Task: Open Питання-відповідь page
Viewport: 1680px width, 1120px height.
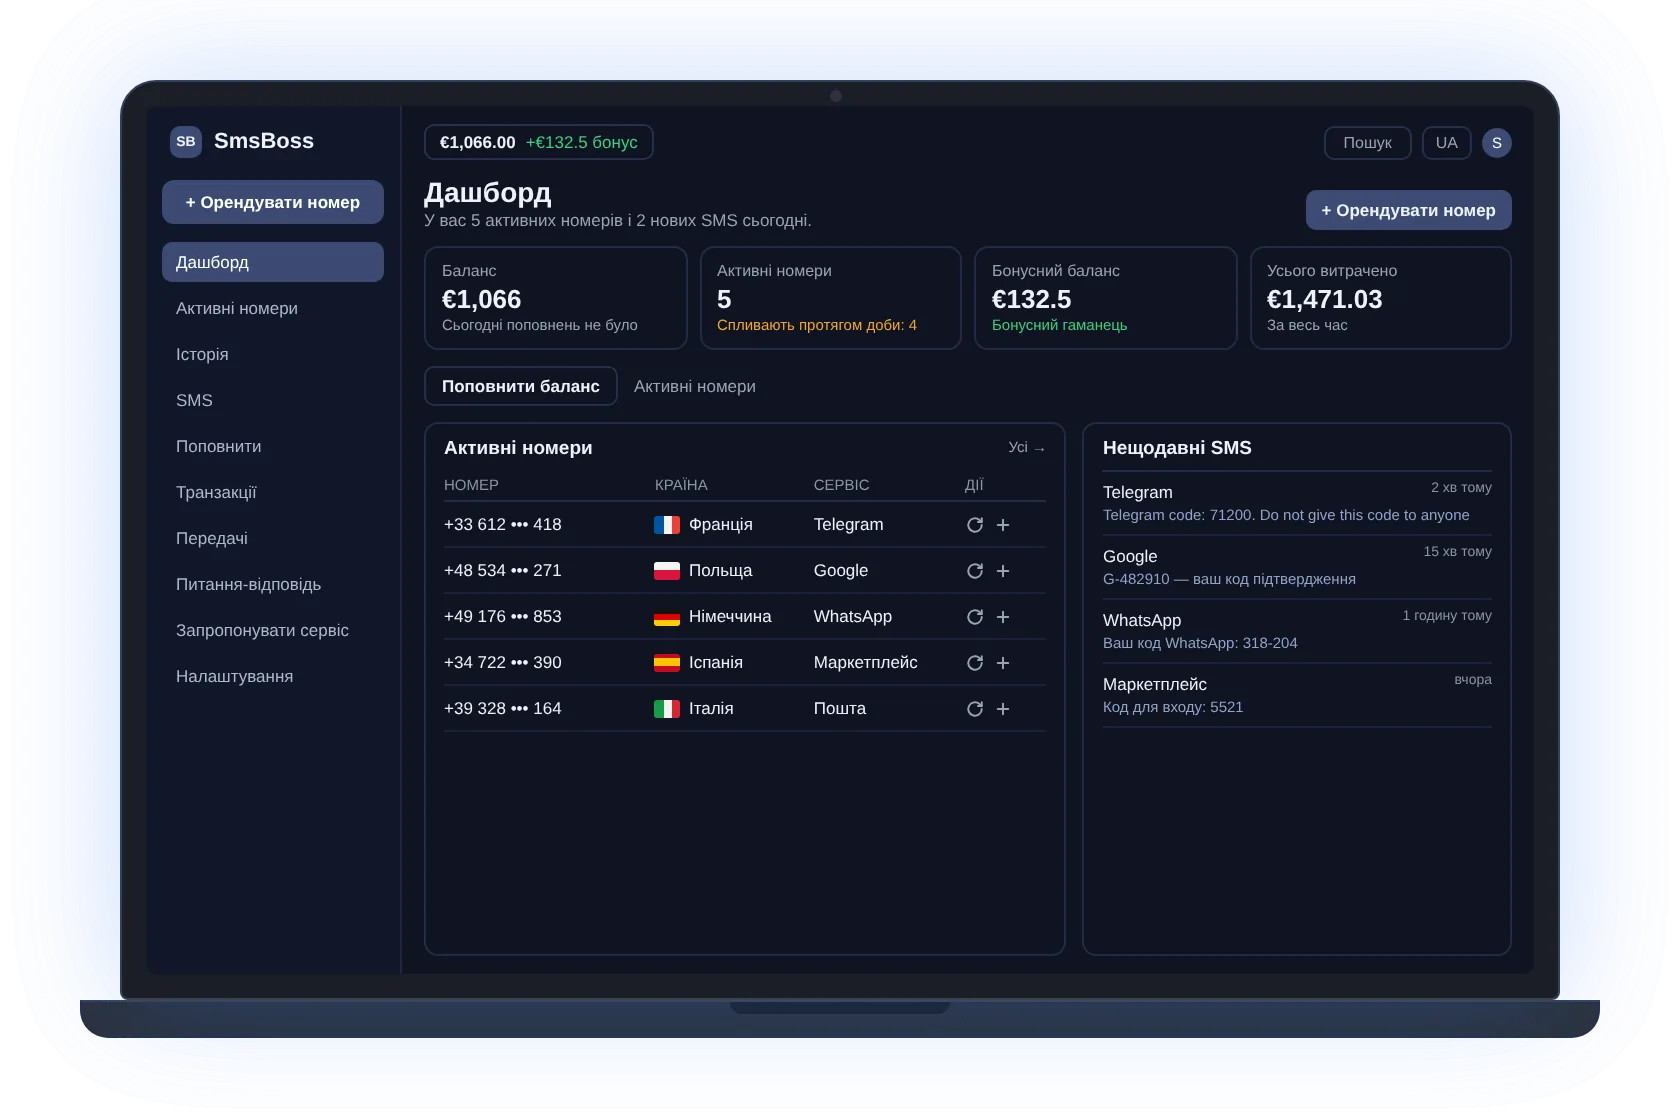Action: coord(273,584)
